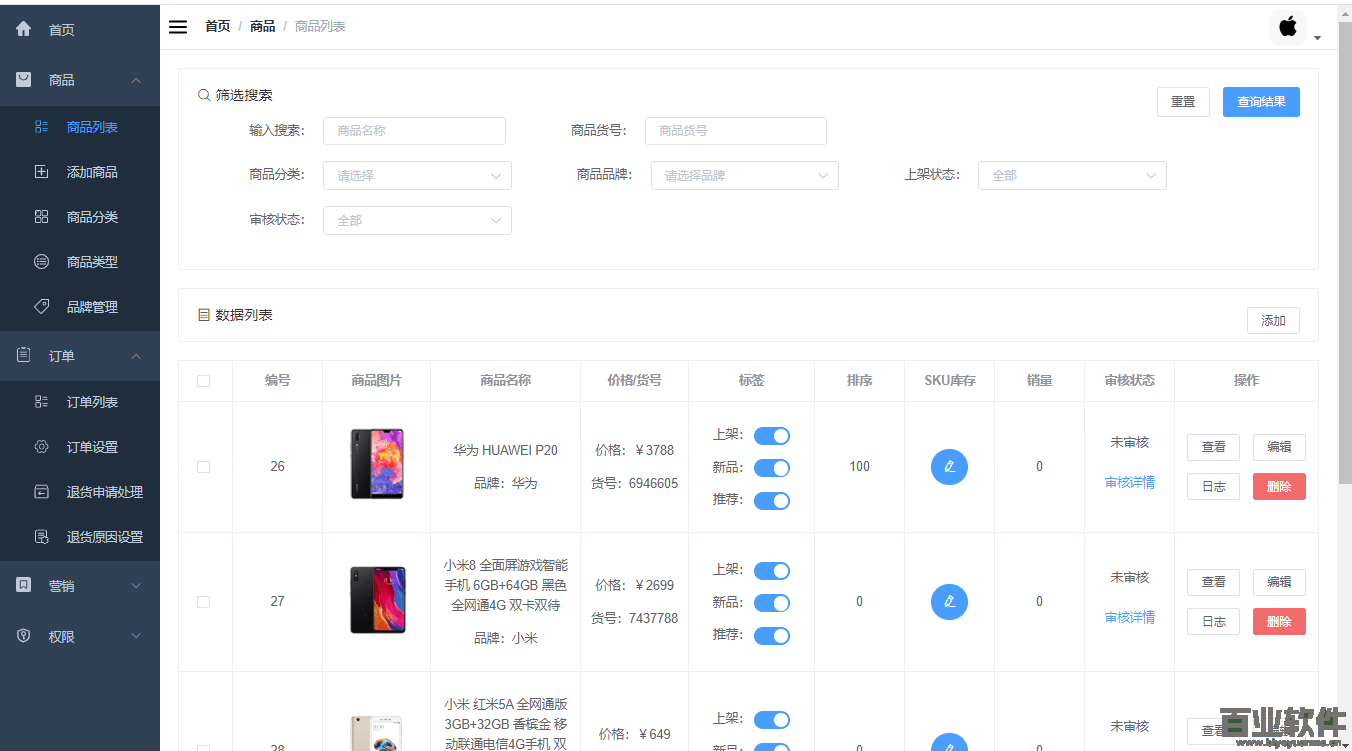Check the row checkbox for product 27
This screenshot has width=1352, height=751.
pyautogui.click(x=204, y=602)
